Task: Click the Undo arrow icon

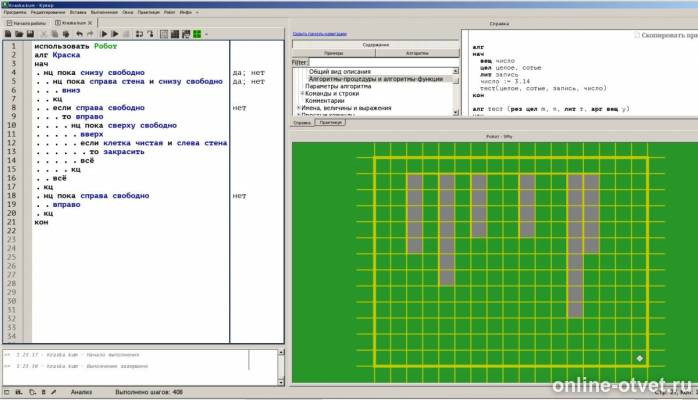Action: [x=79, y=34]
